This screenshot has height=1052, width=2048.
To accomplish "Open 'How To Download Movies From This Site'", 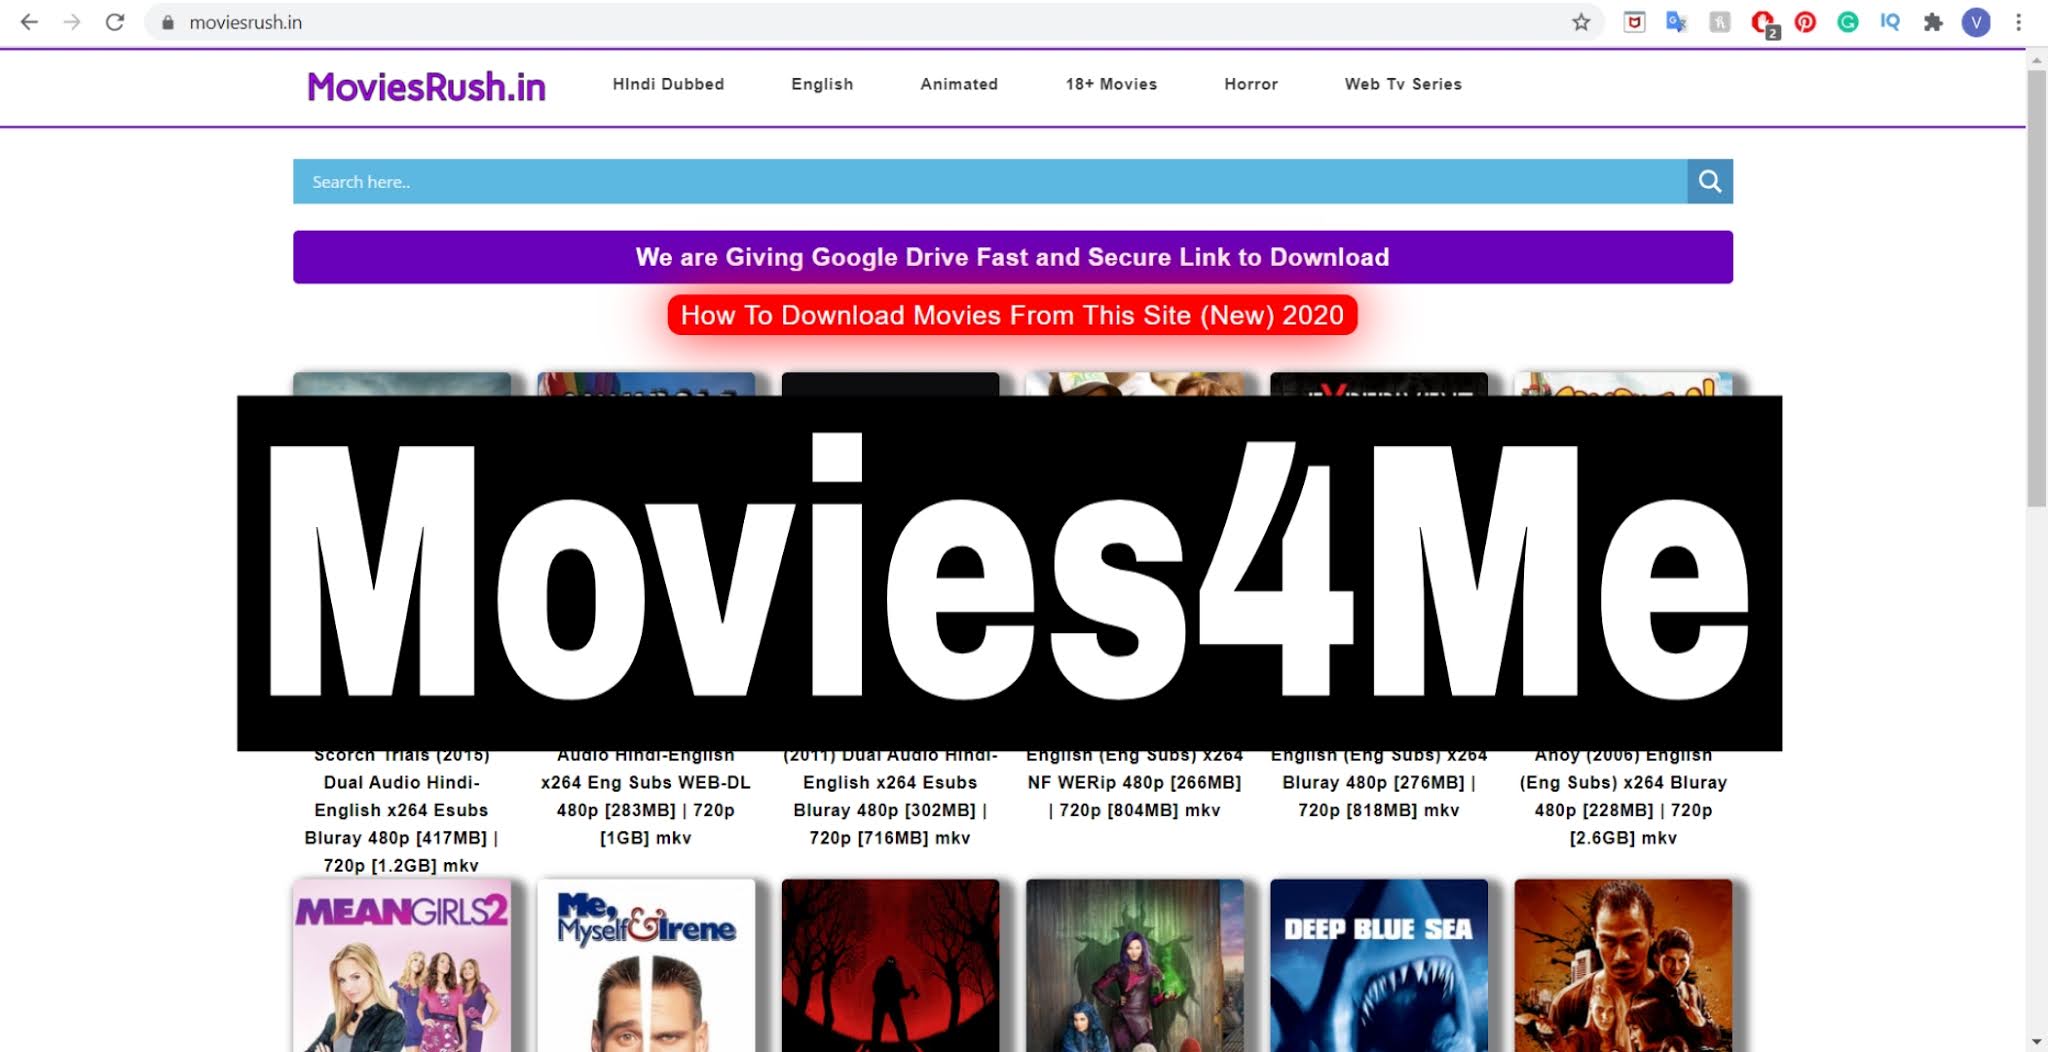I will point(1012,315).
